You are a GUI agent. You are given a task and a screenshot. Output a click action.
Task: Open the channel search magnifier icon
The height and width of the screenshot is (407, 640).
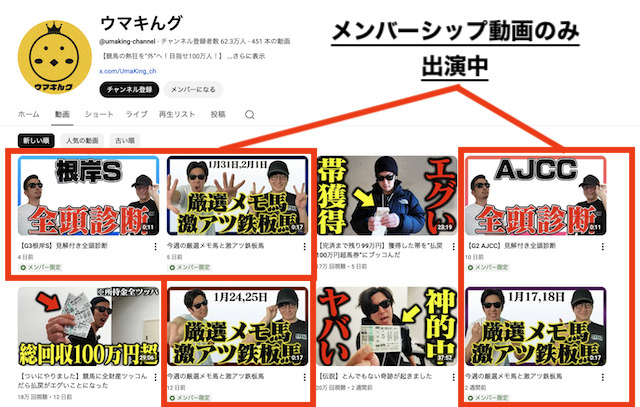click(x=250, y=115)
